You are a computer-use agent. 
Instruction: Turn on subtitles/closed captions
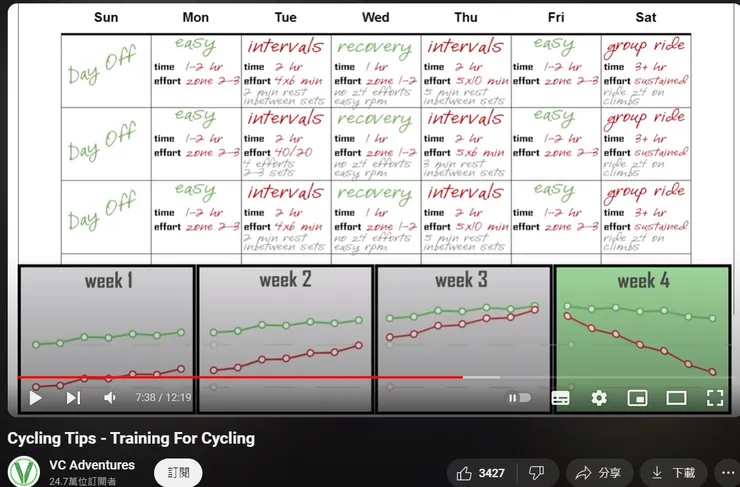pos(560,398)
